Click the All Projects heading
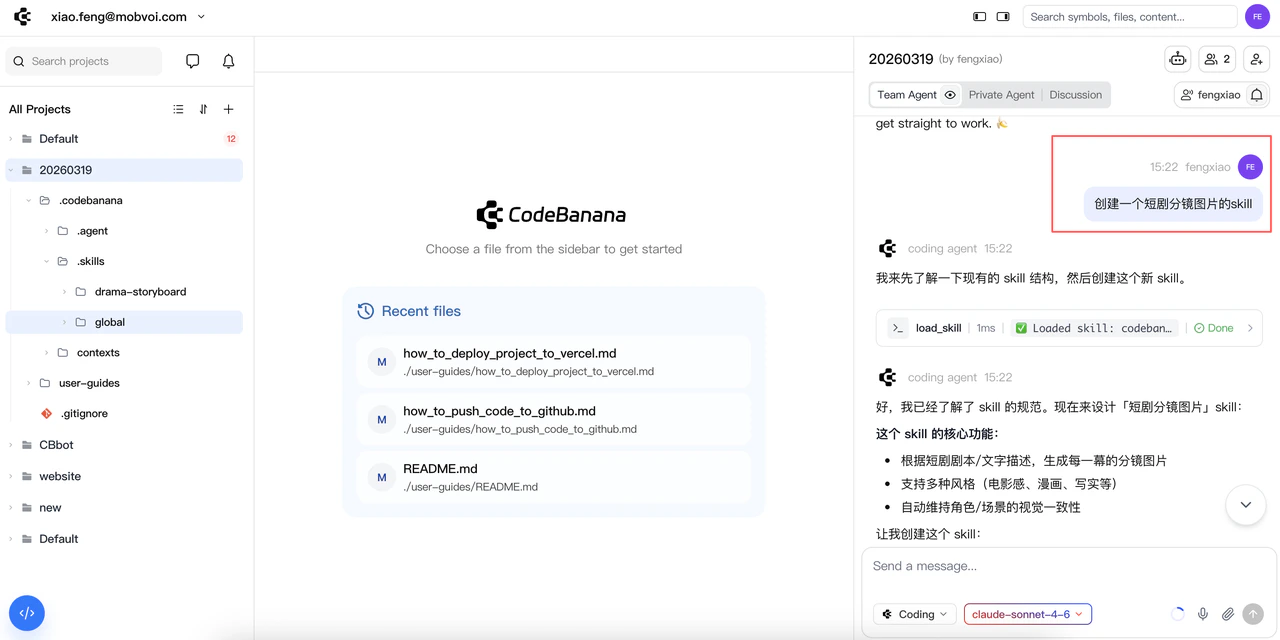This screenshot has width=1280, height=640. (x=40, y=109)
